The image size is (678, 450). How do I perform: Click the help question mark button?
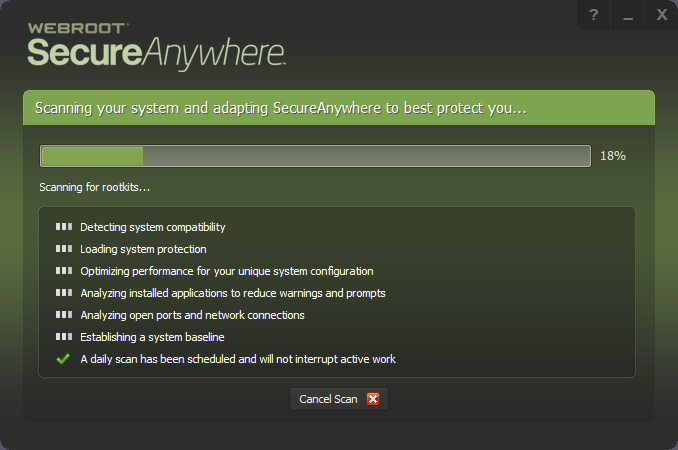point(594,15)
